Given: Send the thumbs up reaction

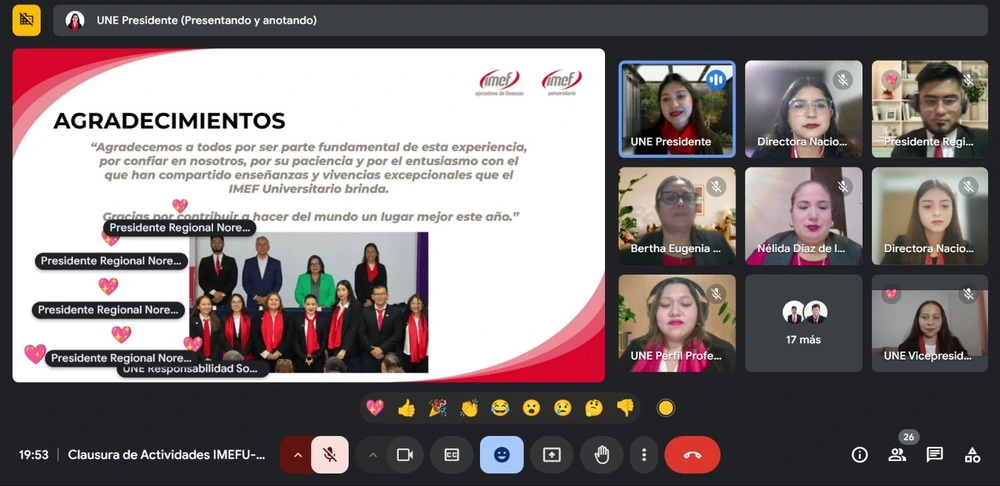Looking at the screenshot, I should (406, 408).
